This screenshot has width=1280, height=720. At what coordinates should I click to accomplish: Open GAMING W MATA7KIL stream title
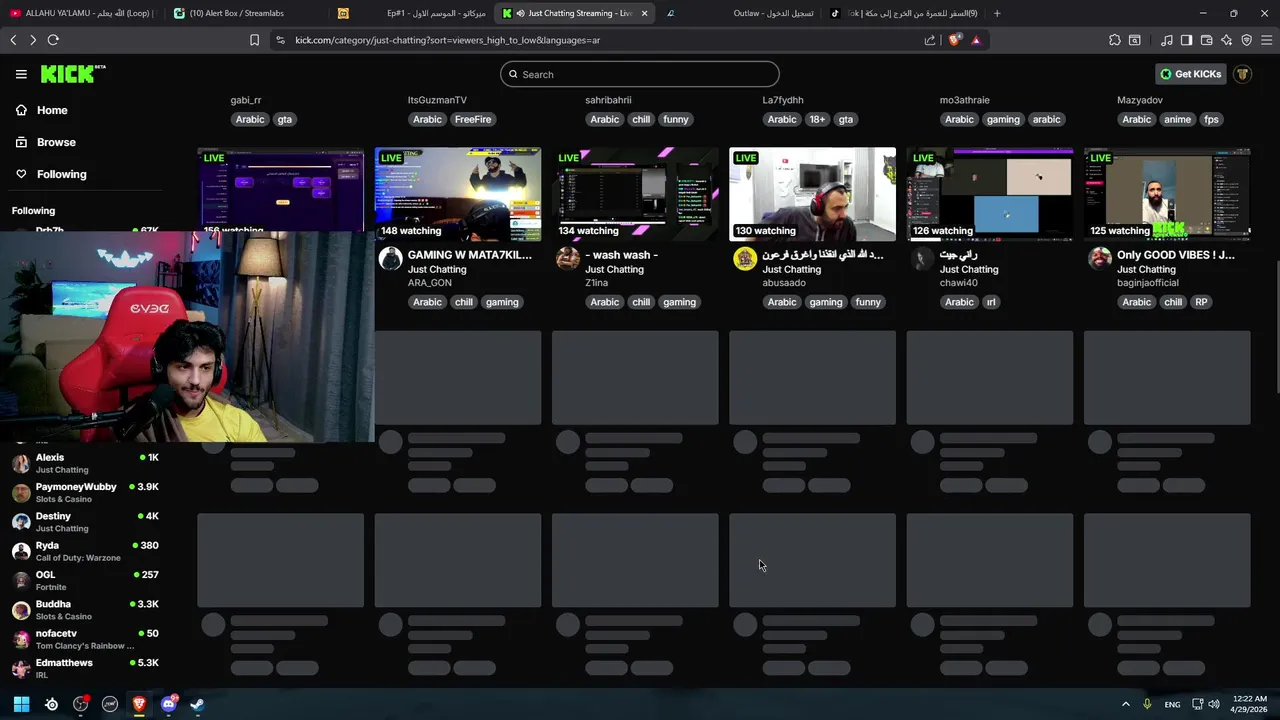(470, 255)
